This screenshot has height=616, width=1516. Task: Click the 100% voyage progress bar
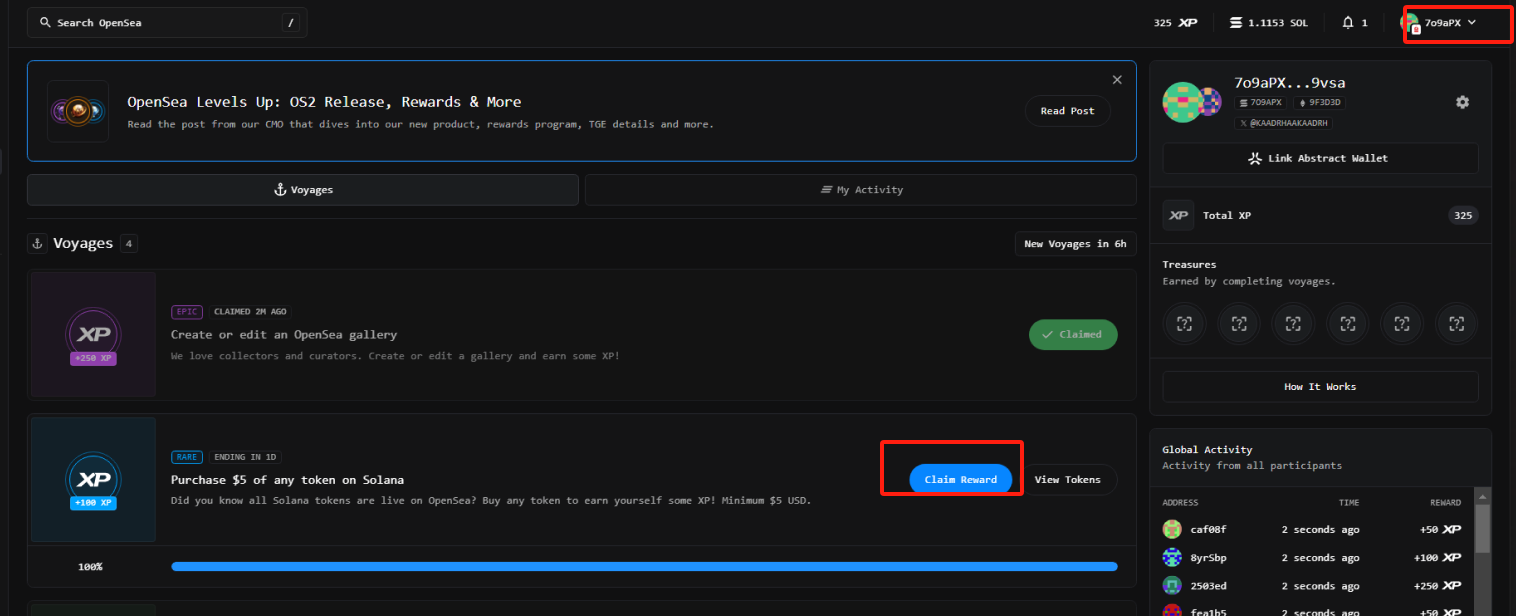(x=644, y=566)
